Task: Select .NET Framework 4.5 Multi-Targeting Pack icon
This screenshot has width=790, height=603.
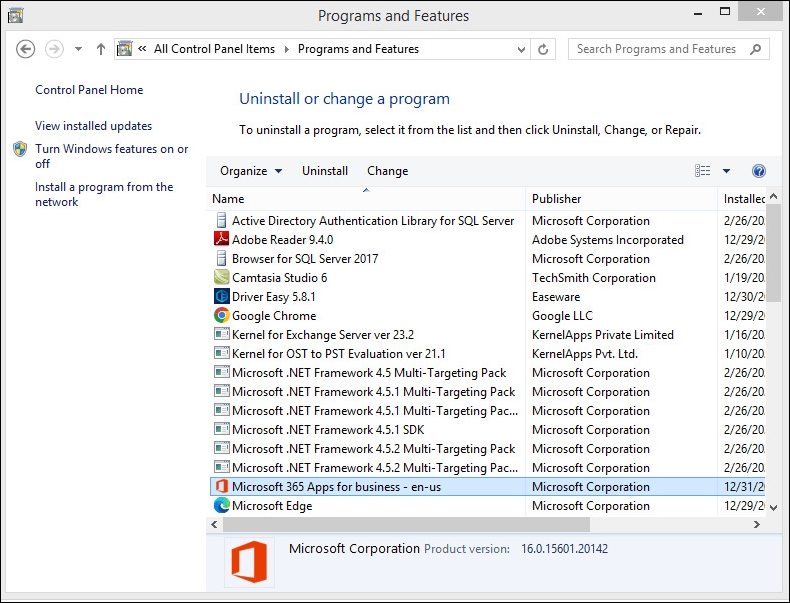Action: click(x=221, y=372)
